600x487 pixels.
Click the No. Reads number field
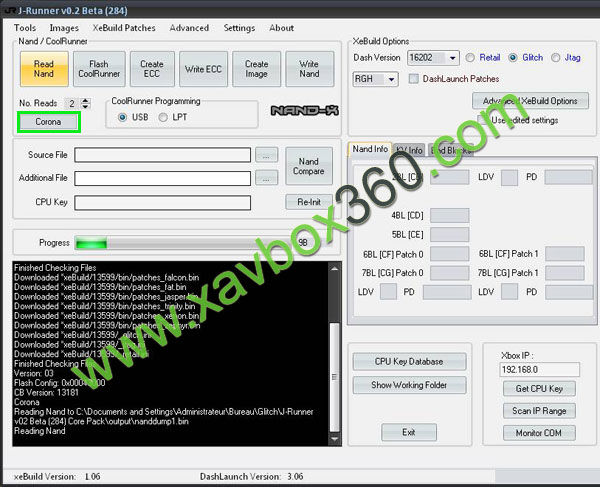pos(73,103)
